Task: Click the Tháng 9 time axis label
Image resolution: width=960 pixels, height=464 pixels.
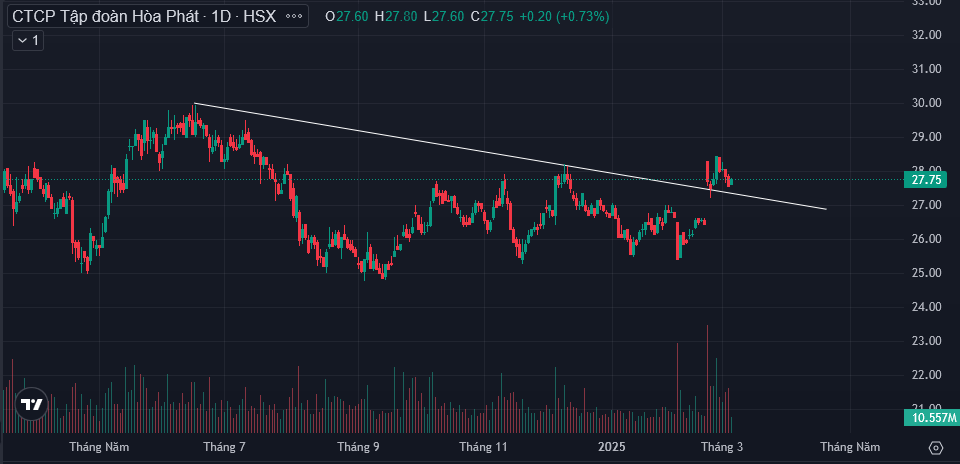Action: [358, 447]
